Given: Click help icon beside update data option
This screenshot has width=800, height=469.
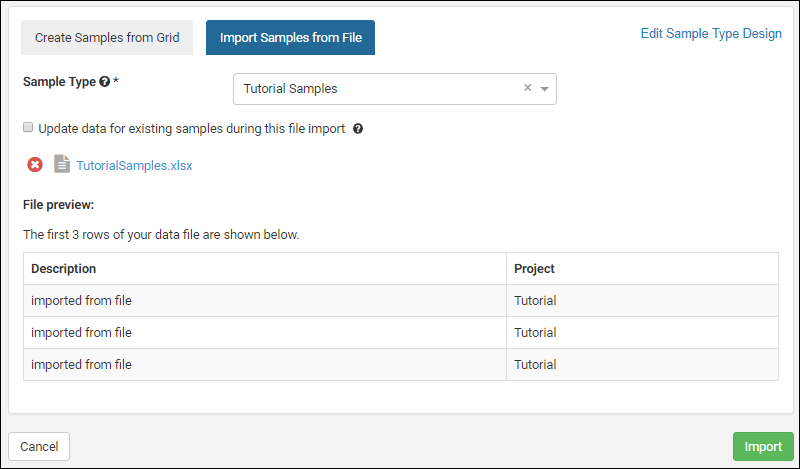Looking at the screenshot, I should [358, 129].
